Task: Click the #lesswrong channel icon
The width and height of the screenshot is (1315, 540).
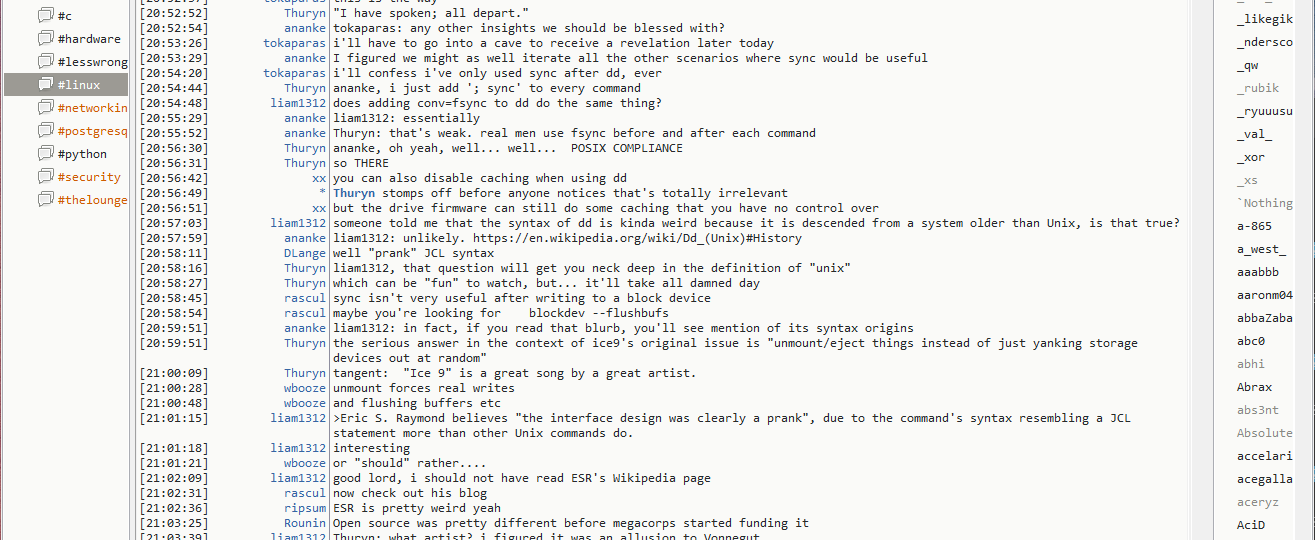Action: point(45,62)
